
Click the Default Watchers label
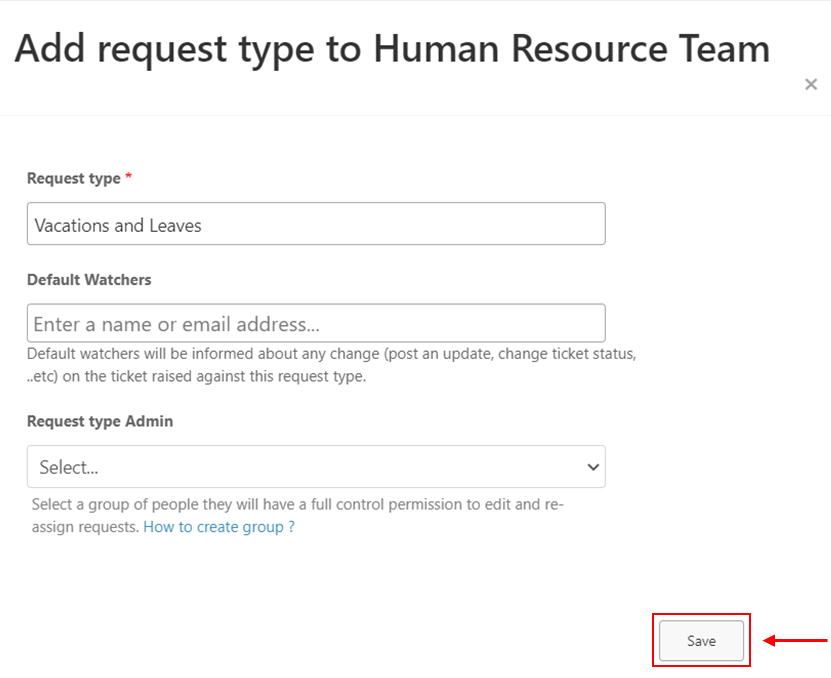click(x=89, y=279)
